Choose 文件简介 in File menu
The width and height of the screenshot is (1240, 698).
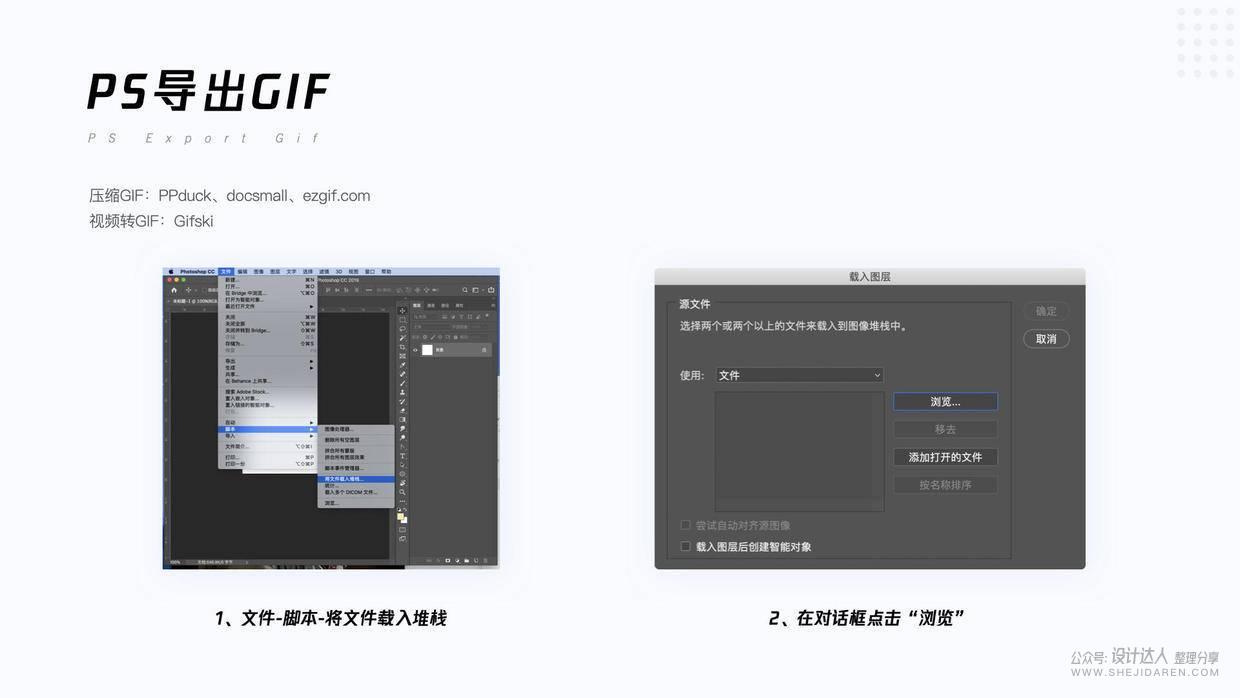268,447
